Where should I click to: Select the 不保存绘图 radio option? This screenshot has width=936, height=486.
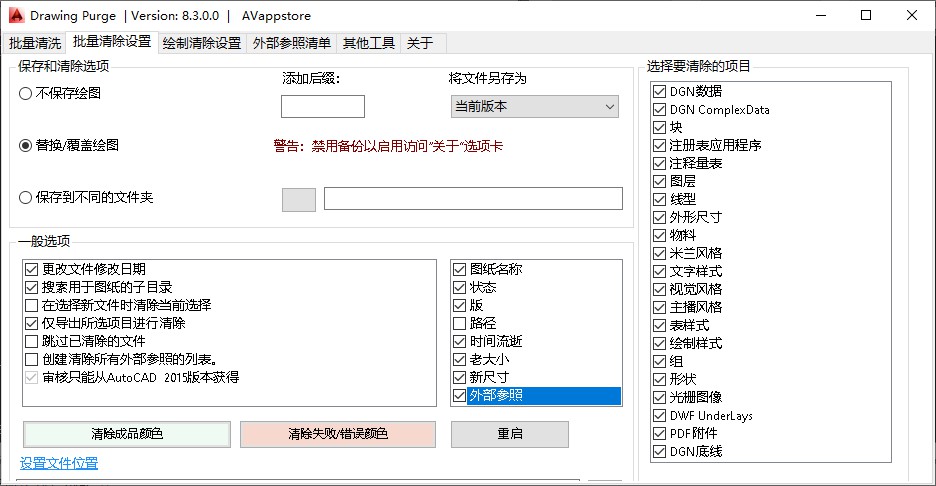click(x=26, y=93)
